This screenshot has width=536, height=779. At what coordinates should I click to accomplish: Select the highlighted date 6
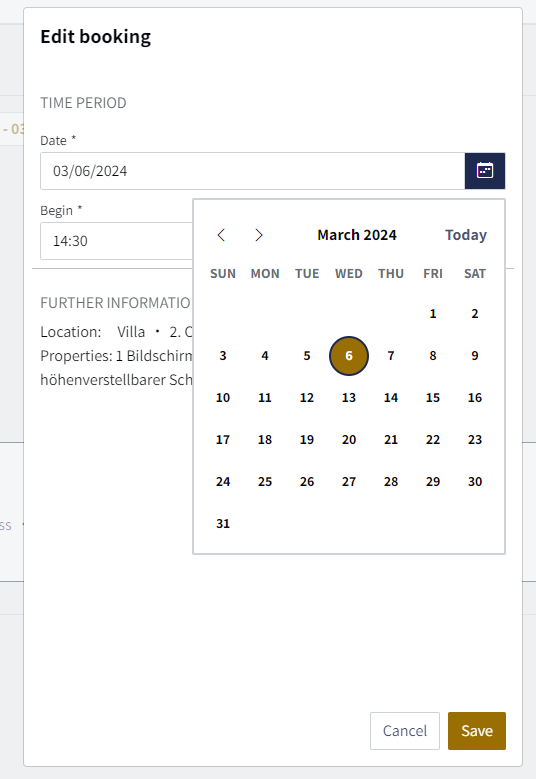point(349,356)
